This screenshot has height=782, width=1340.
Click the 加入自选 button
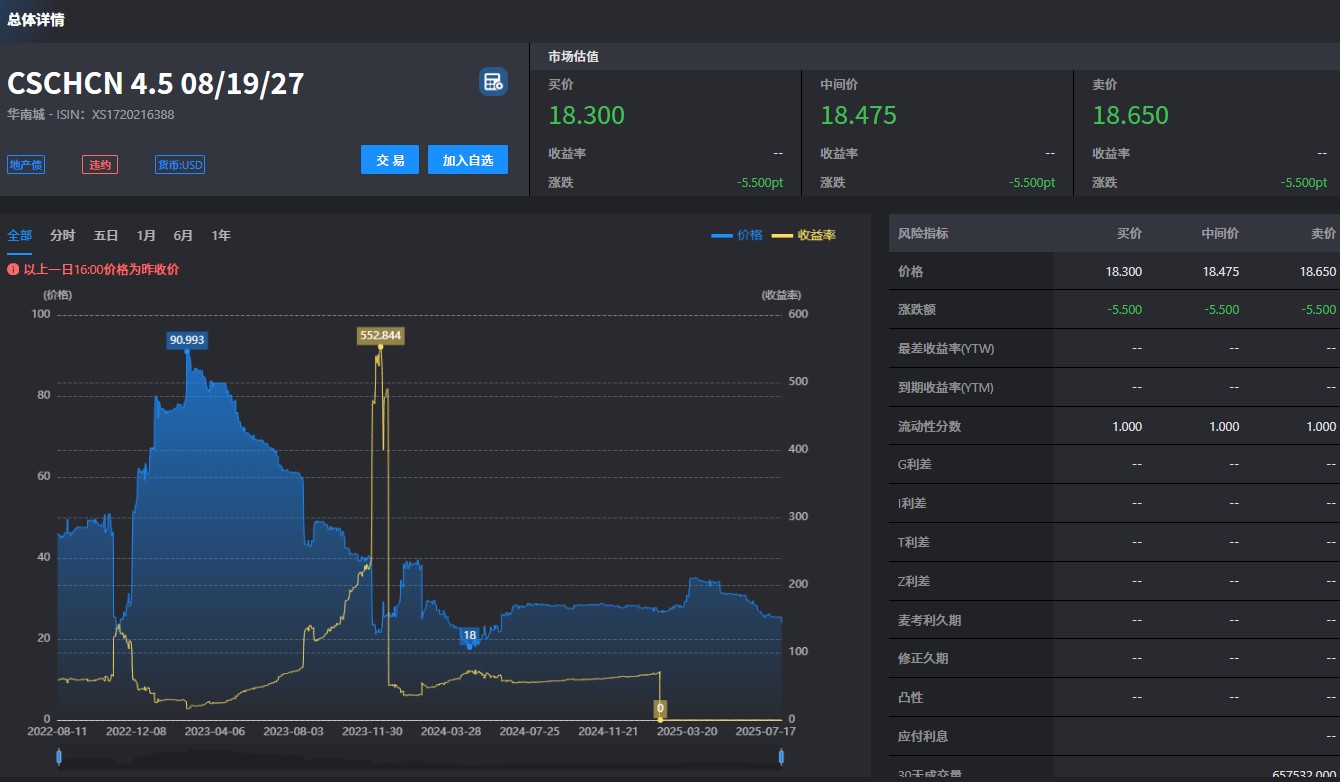[x=468, y=160]
